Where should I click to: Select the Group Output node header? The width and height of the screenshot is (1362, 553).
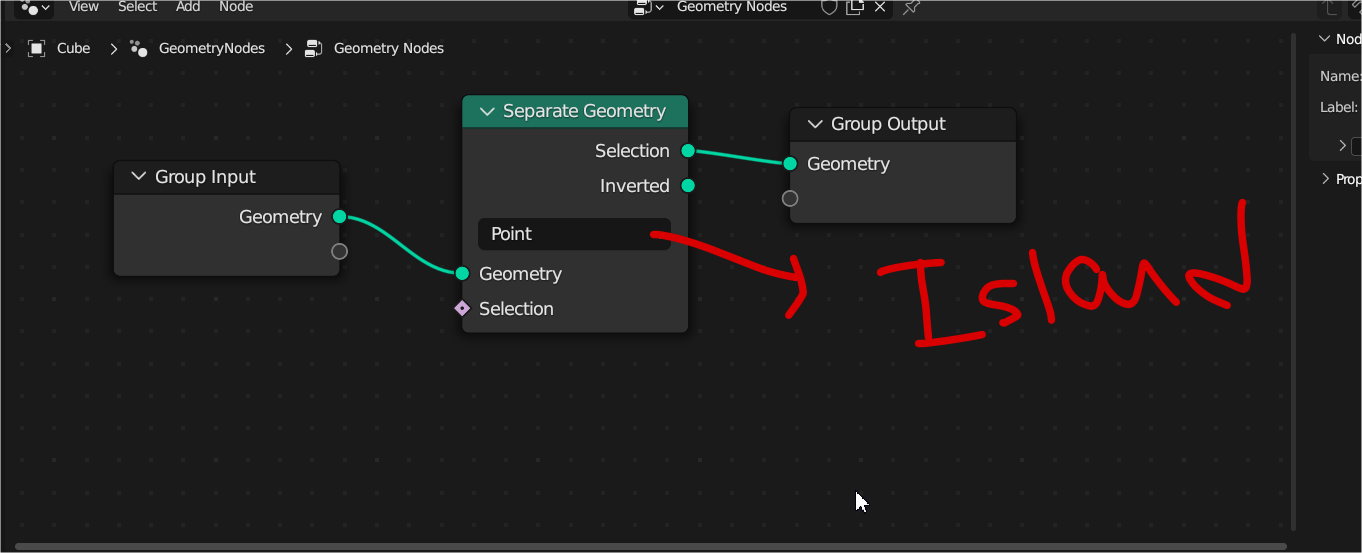[903, 124]
